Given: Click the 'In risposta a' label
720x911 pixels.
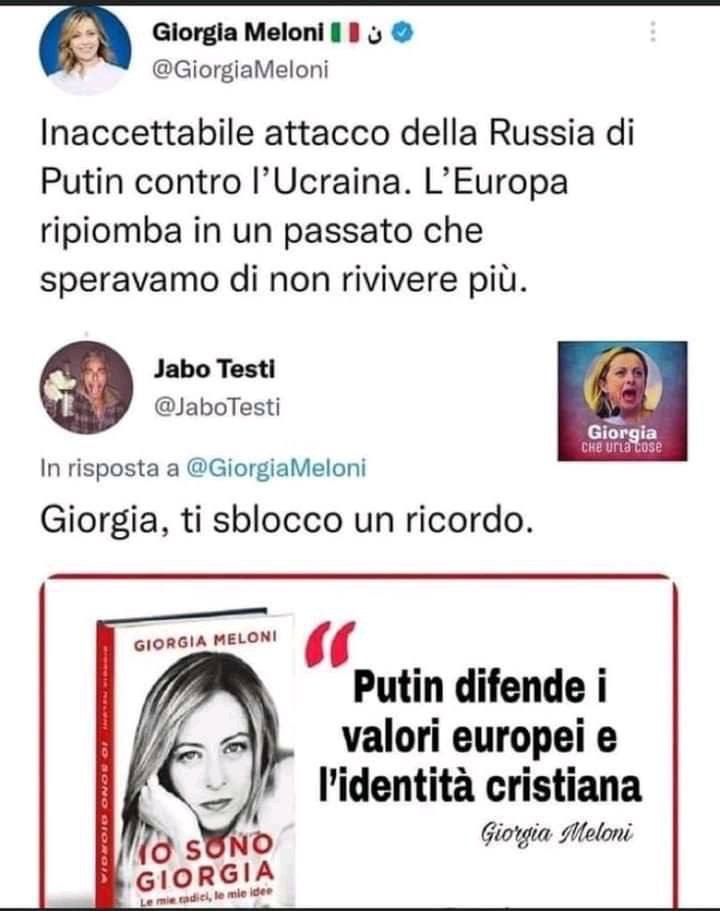Looking at the screenshot, I should tap(110, 468).
